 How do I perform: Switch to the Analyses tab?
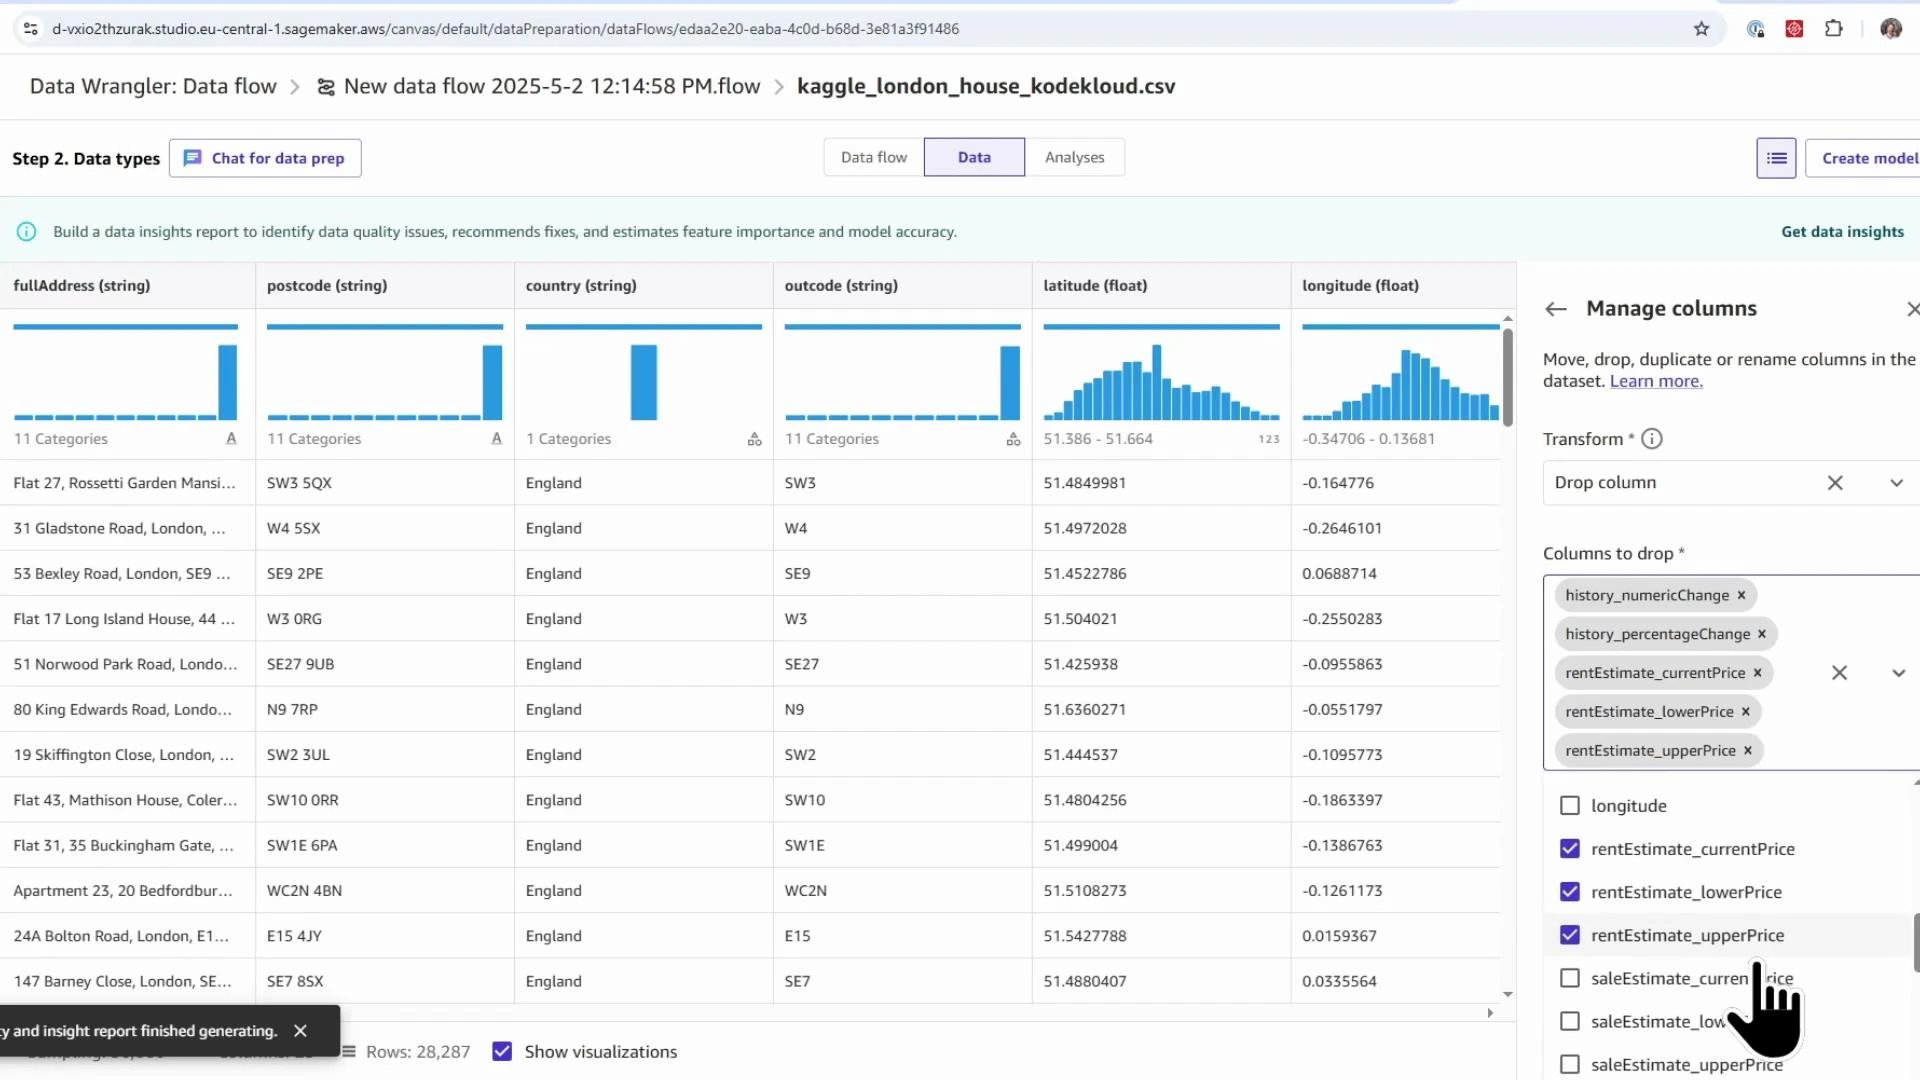click(1074, 157)
